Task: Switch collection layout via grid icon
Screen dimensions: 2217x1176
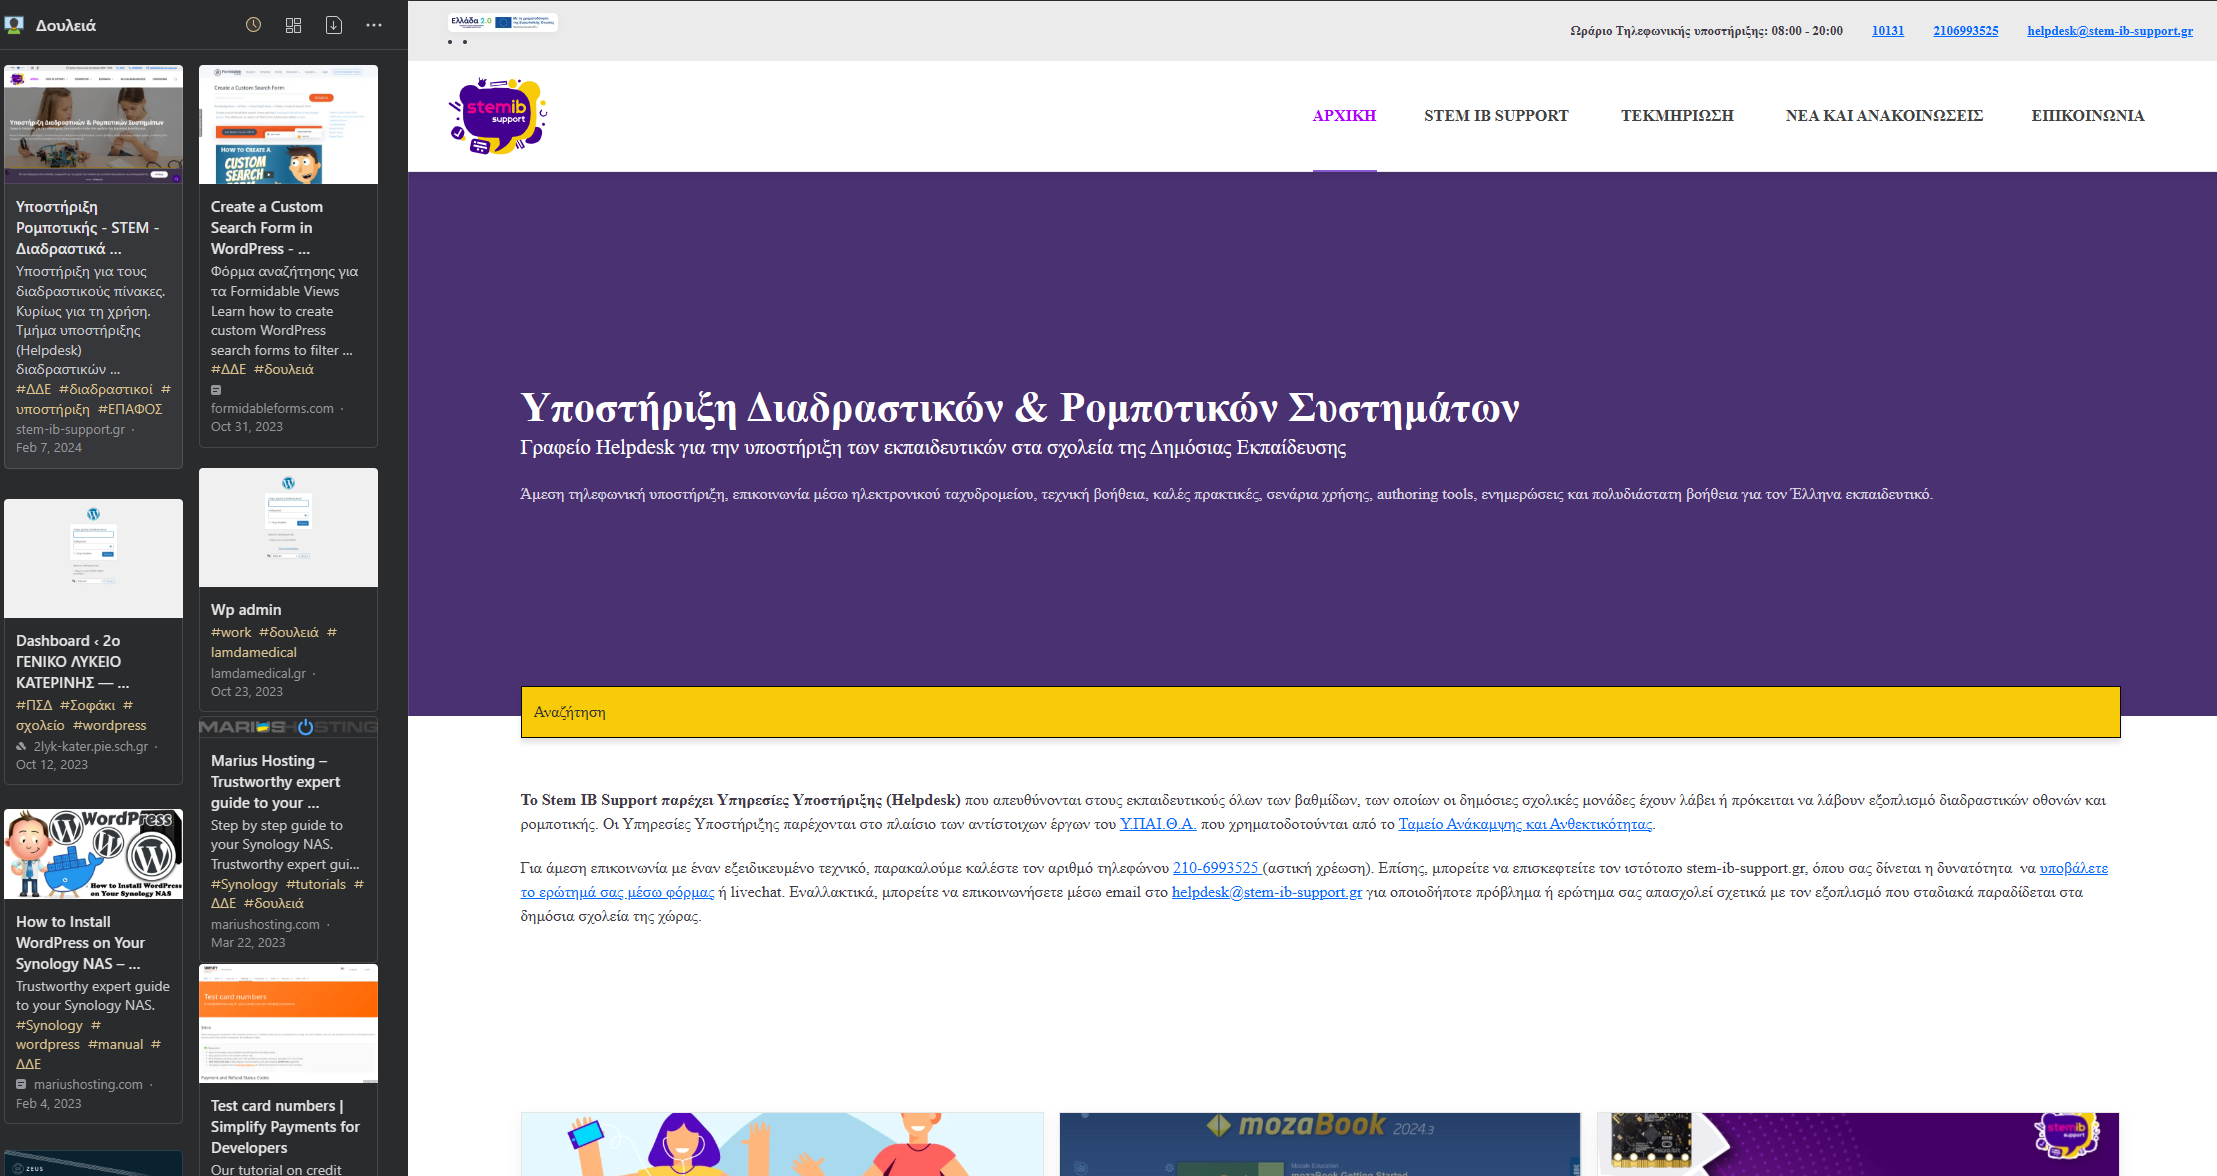Action: (x=293, y=25)
